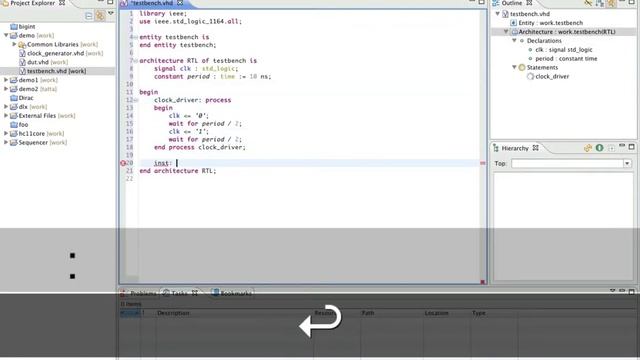Click the Outline view tab

[x=511, y=3]
